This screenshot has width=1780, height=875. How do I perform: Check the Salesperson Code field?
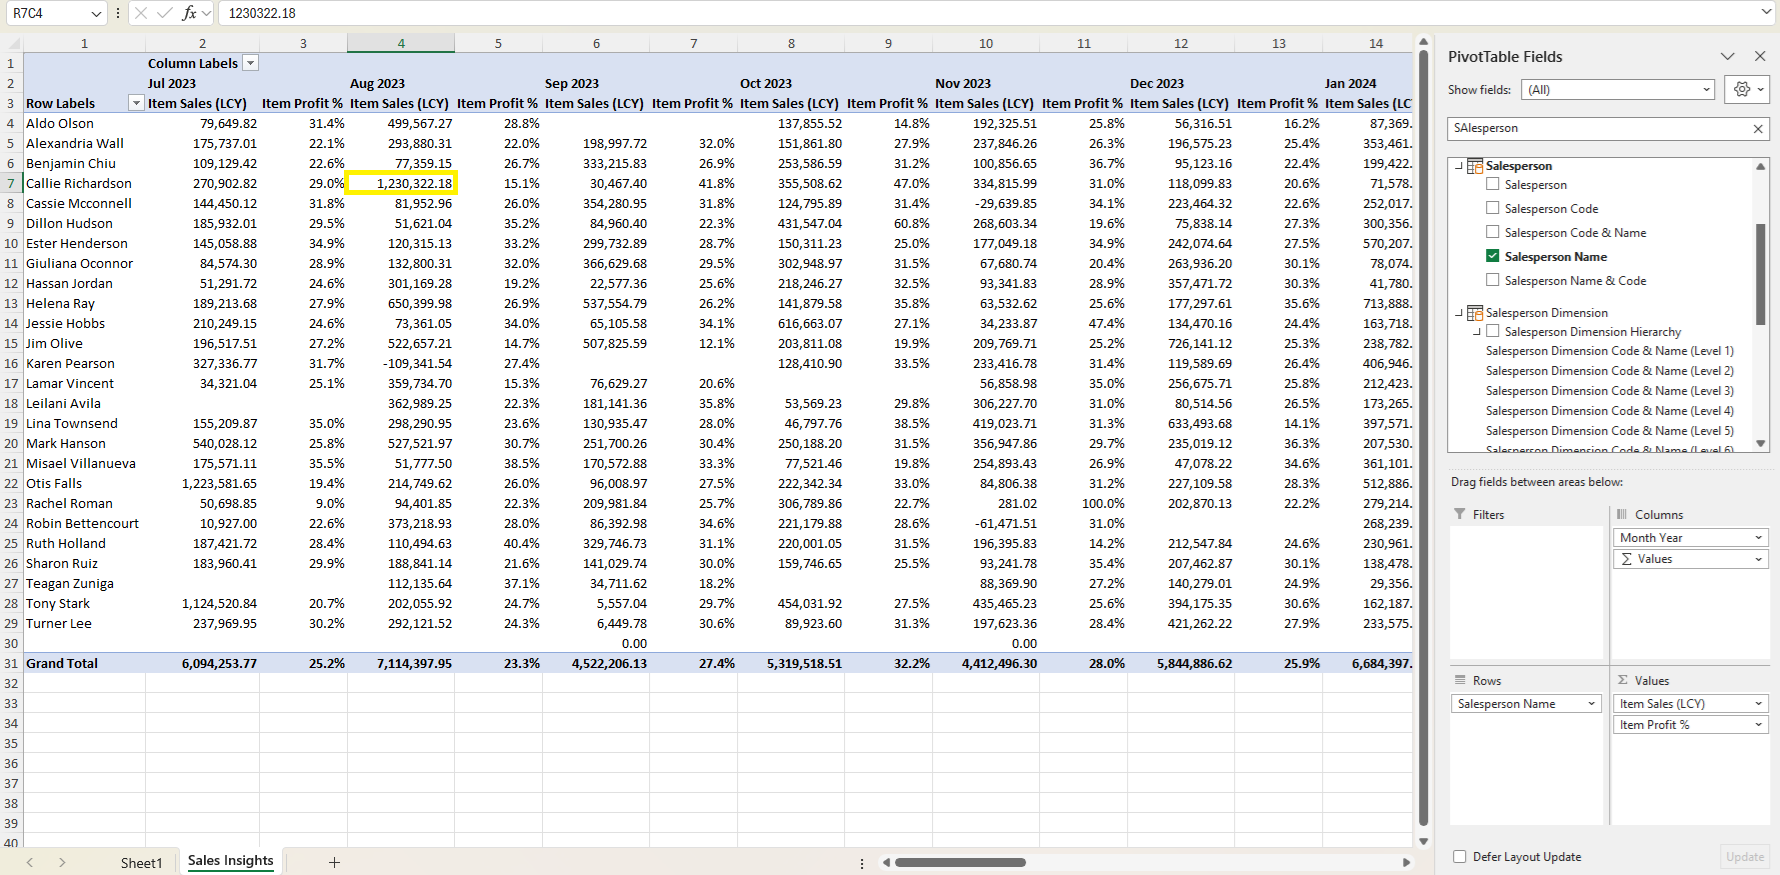[1493, 209]
